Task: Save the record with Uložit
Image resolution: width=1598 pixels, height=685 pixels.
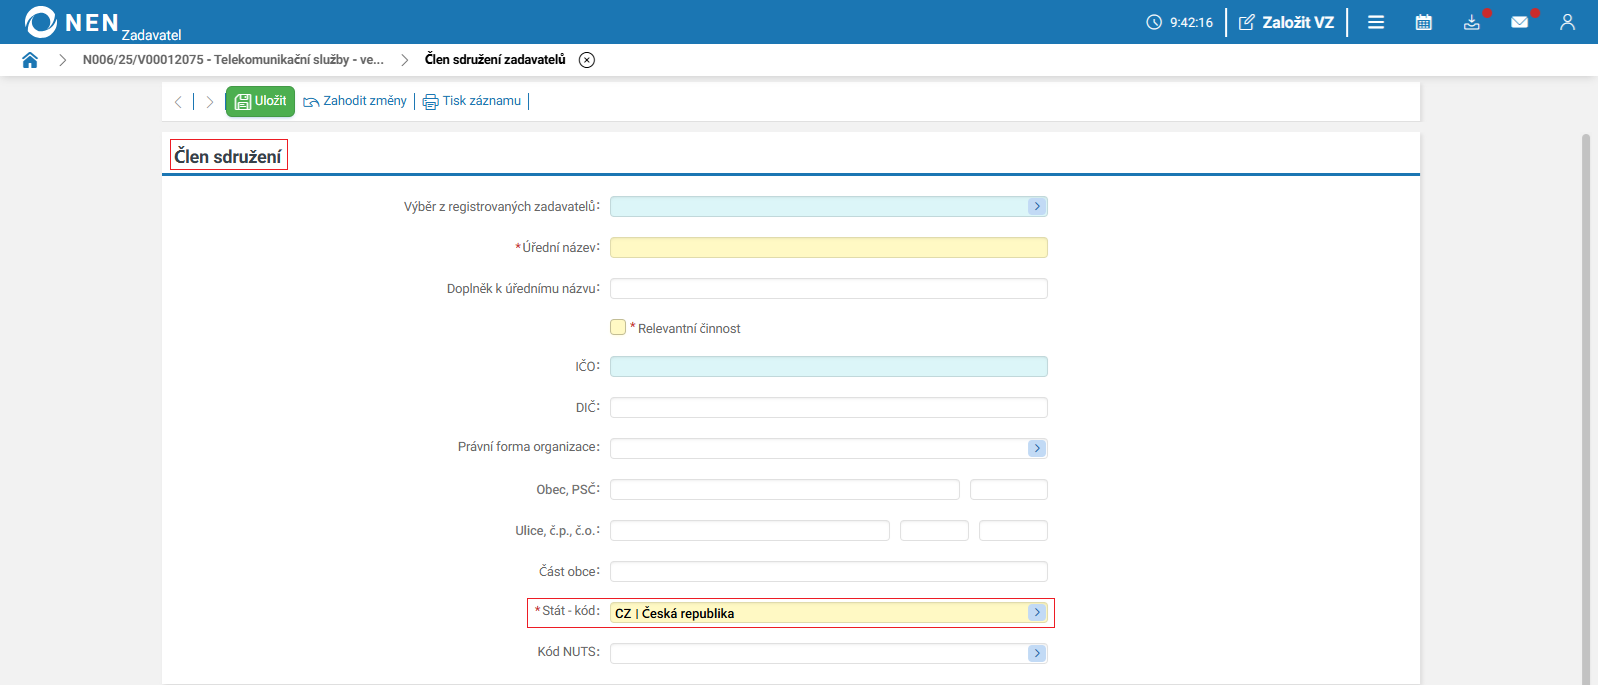Action: coord(260,101)
